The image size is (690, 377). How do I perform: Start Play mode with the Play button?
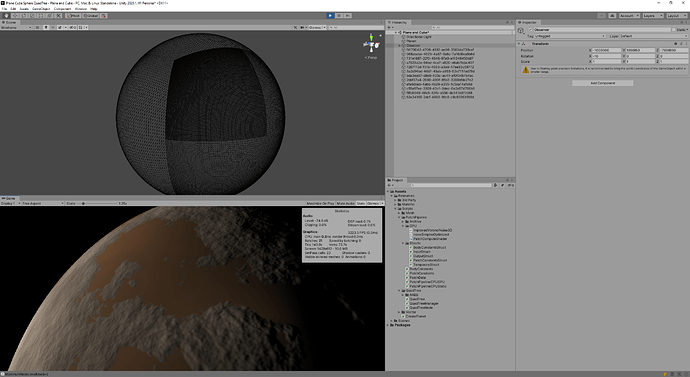pos(330,16)
